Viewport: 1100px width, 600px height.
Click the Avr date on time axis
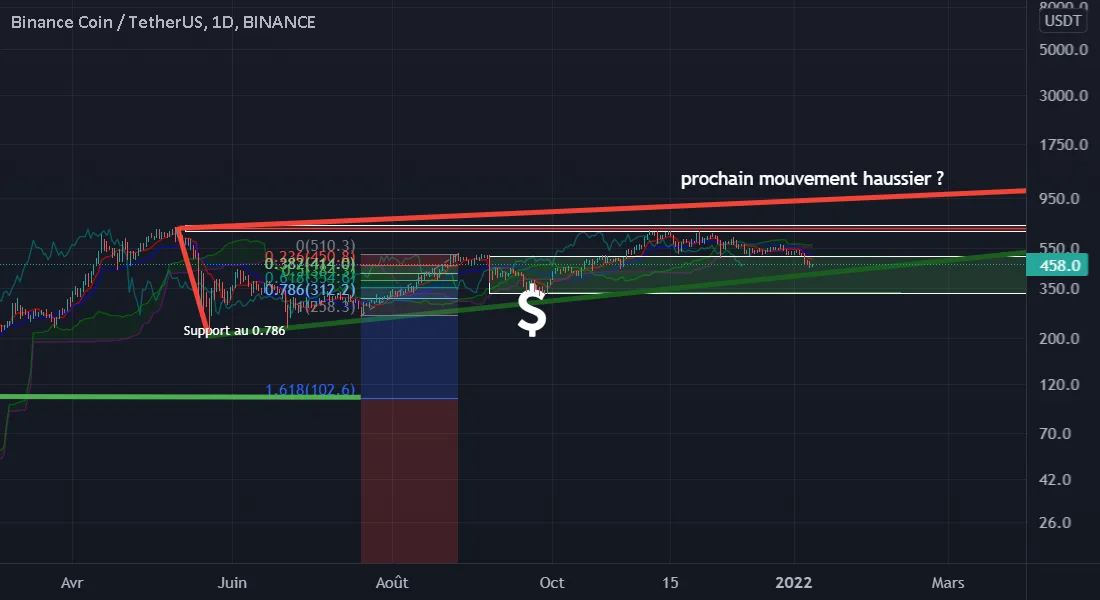click(x=72, y=582)
